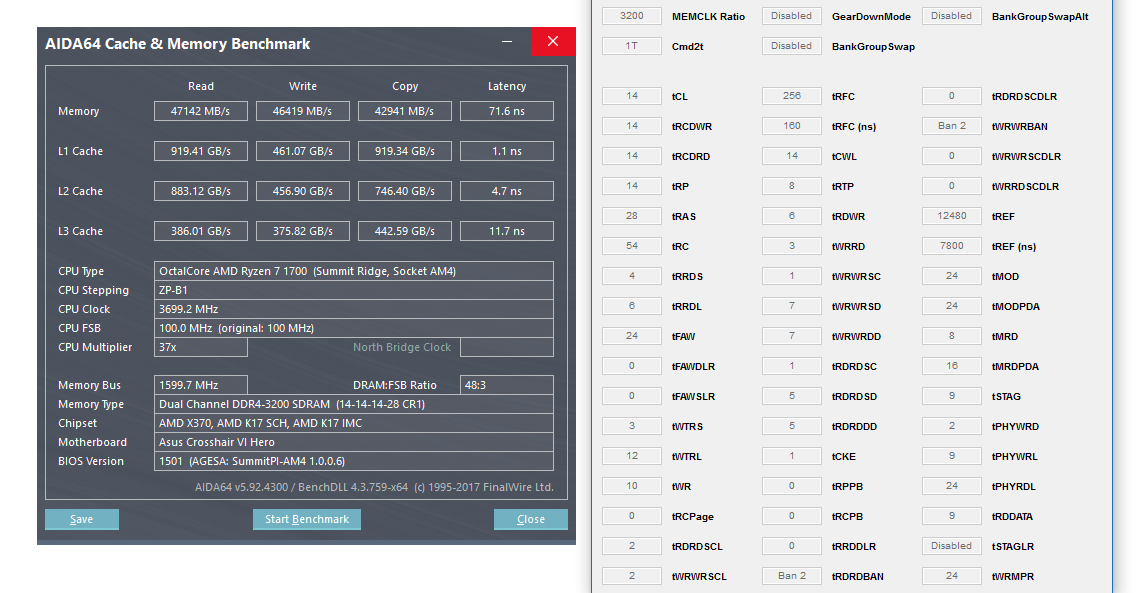Click Save button in AIDA64 benchmark
The image size is (1143, 593).
click(x=82, y=519)
